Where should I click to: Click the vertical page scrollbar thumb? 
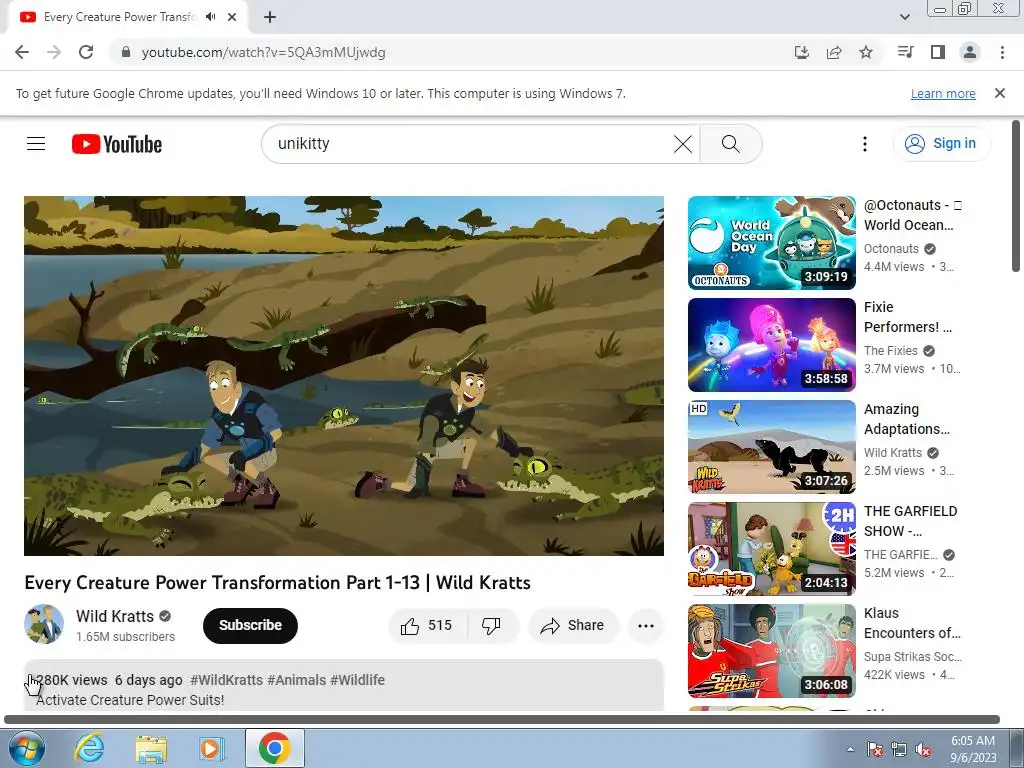pyautogui.click(x=1016, y=196)
